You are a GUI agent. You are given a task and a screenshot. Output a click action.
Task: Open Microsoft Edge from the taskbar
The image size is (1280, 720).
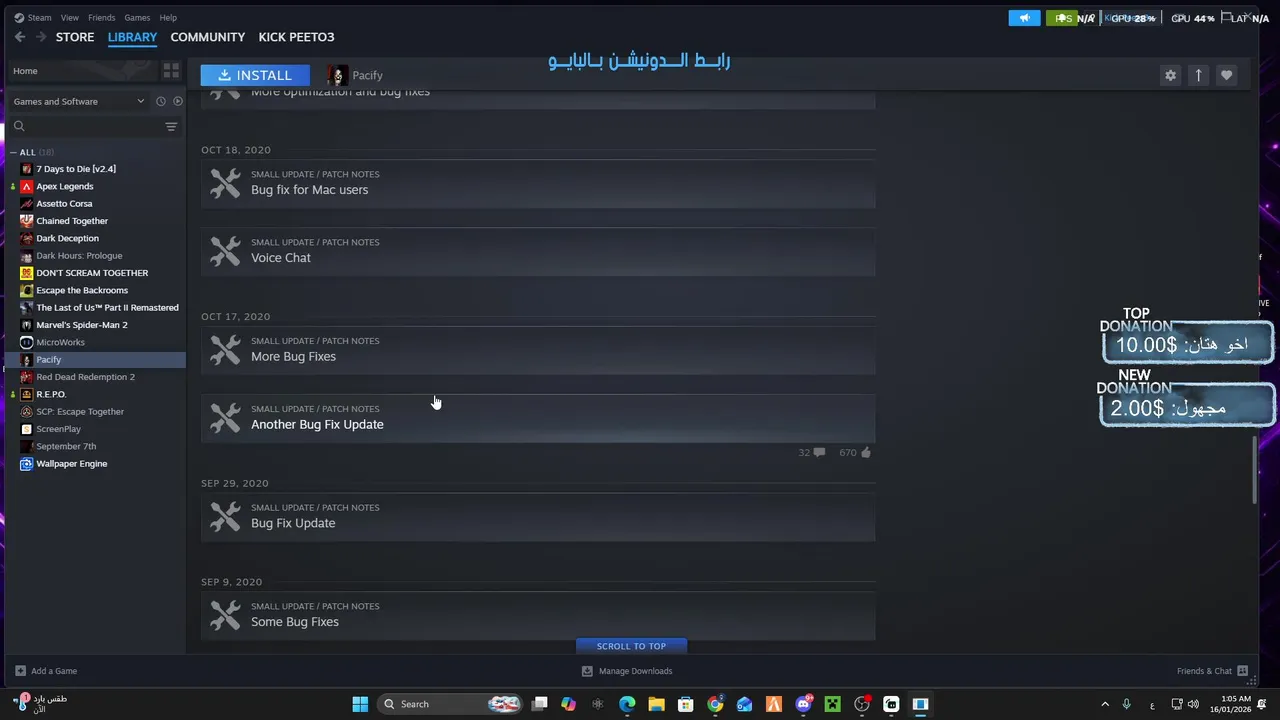627,704
